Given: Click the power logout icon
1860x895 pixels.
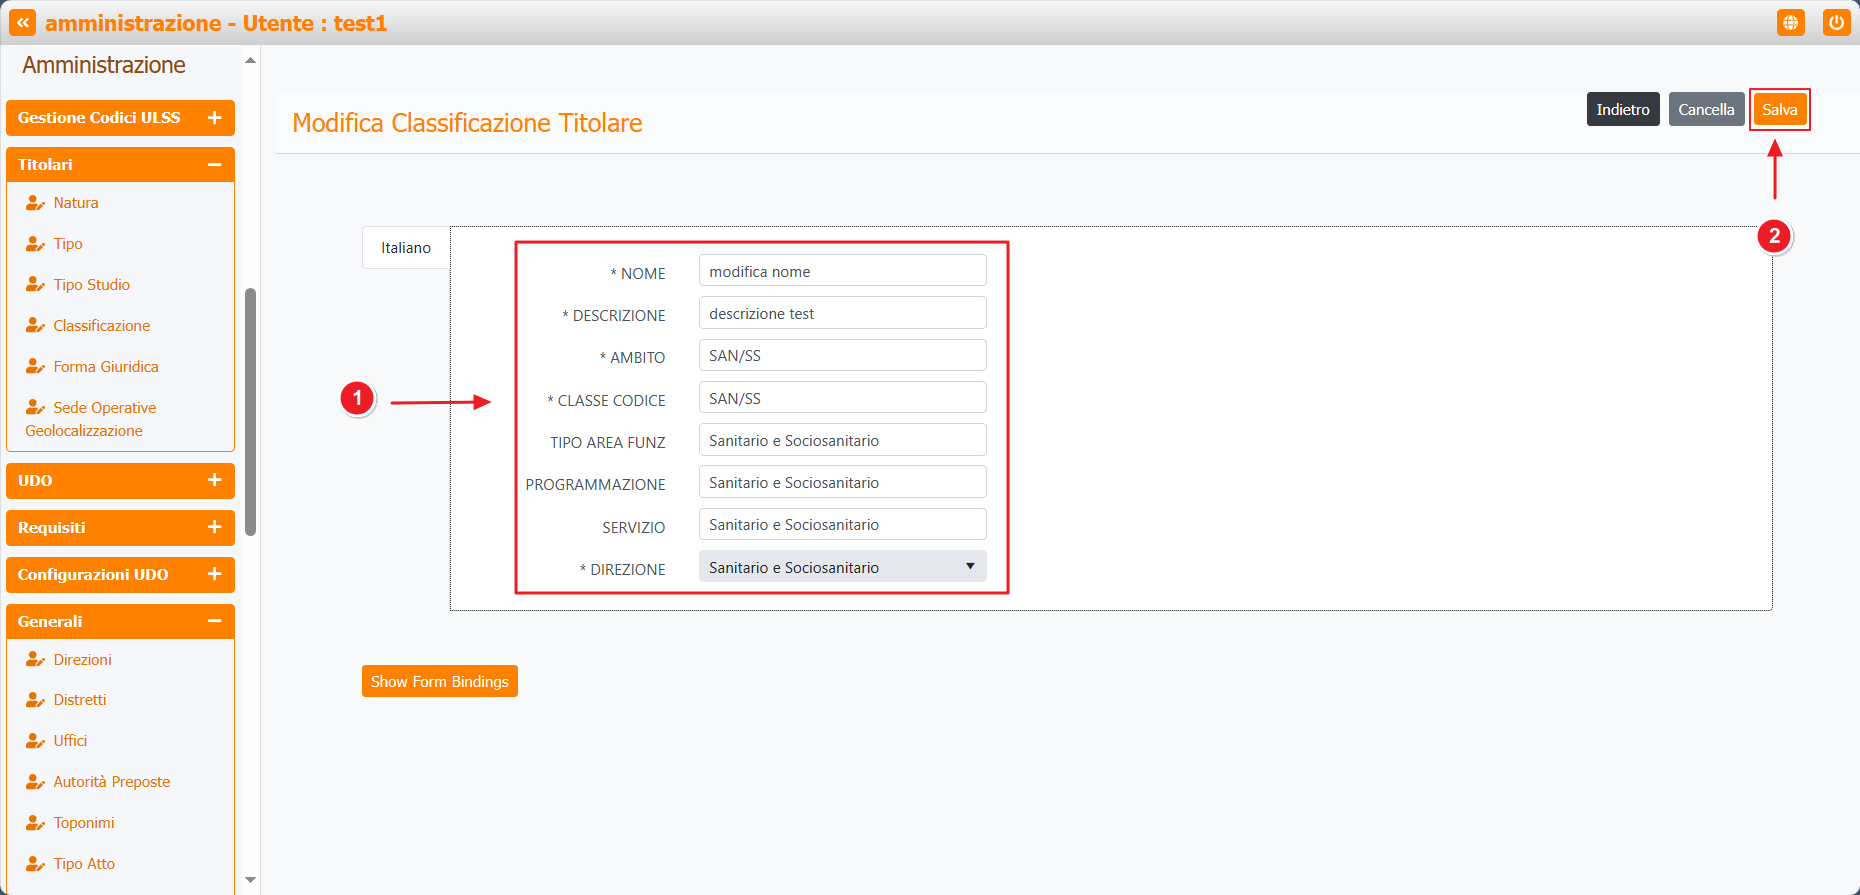Looking at the screenshot, I should (1836, 22).
